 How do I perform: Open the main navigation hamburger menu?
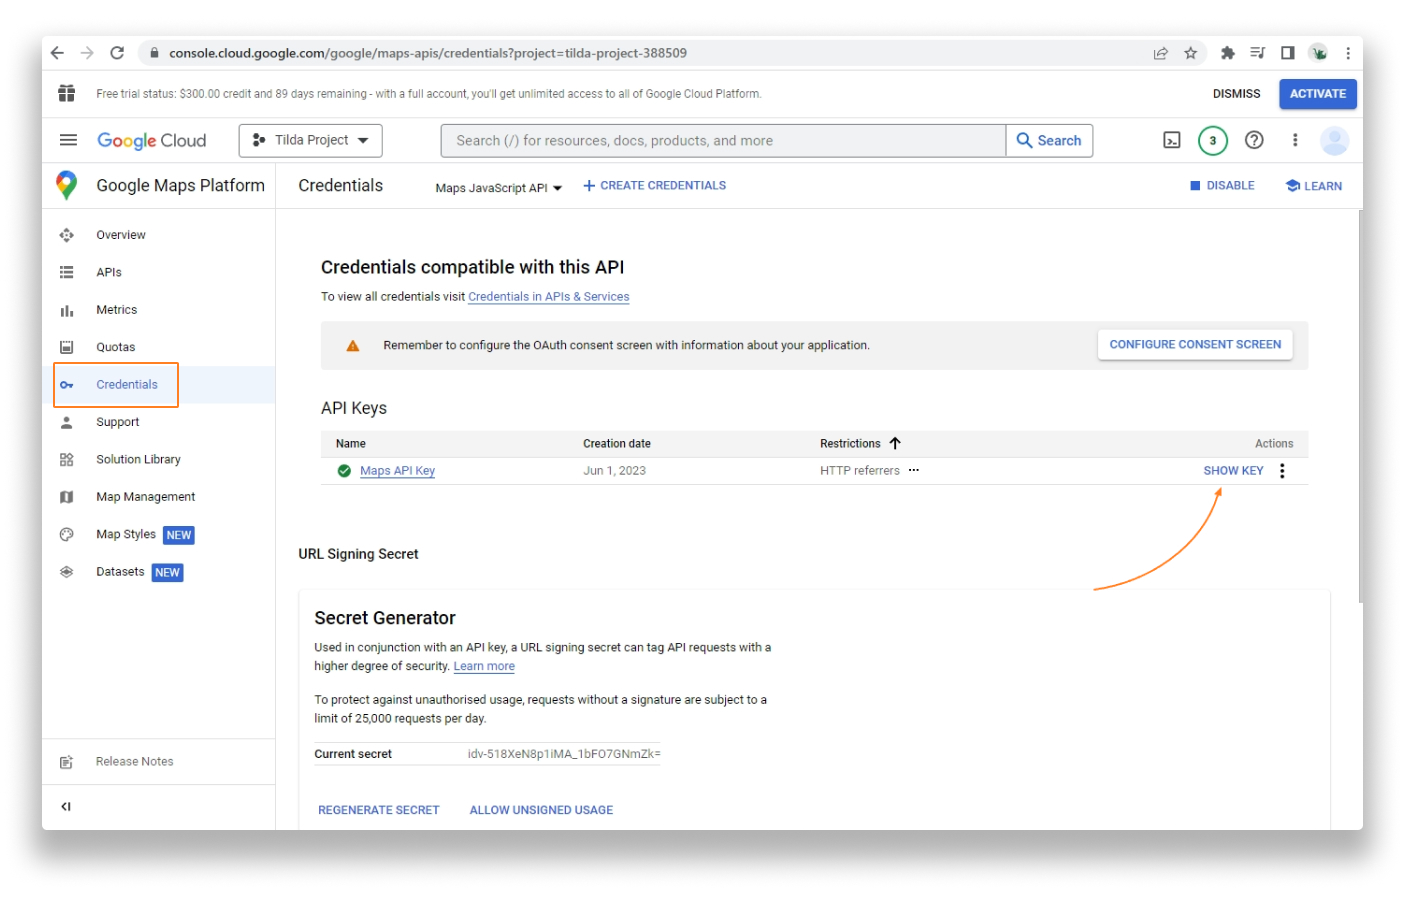click(68, 140)
